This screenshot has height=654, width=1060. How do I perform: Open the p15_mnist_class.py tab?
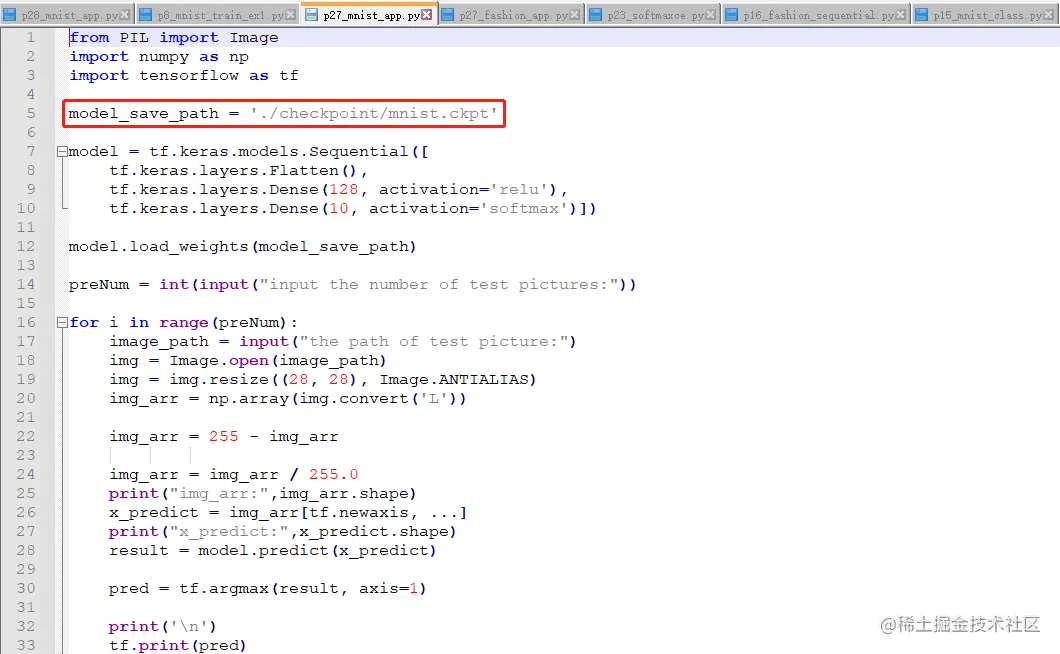986,14
